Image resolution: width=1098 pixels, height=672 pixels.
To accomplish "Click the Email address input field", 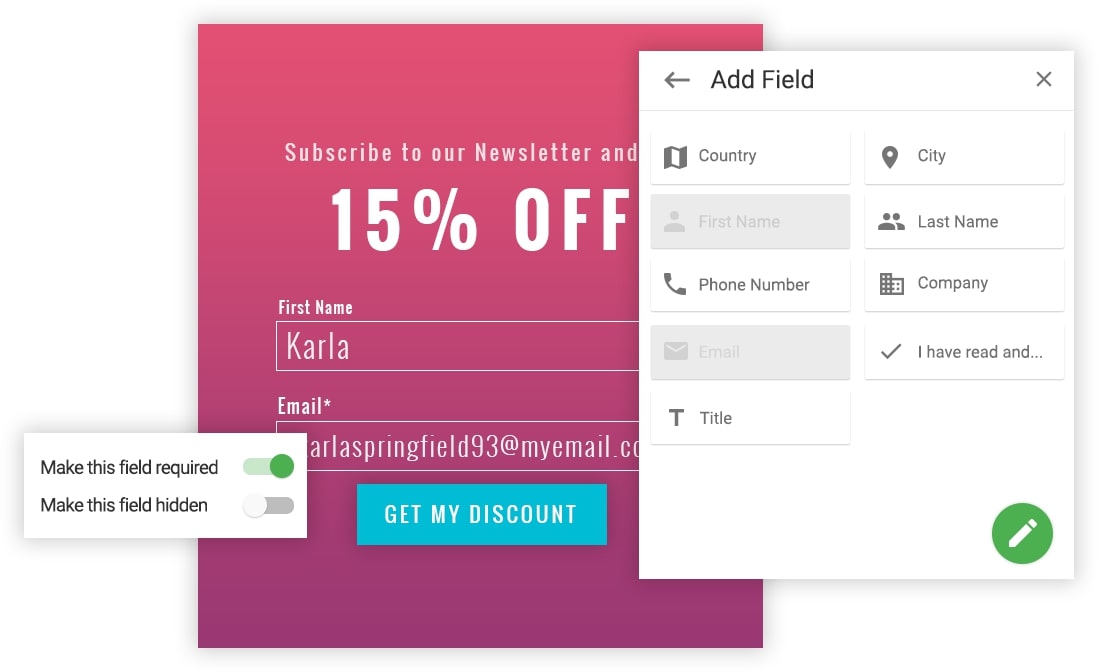I will [x=457, y=446].
